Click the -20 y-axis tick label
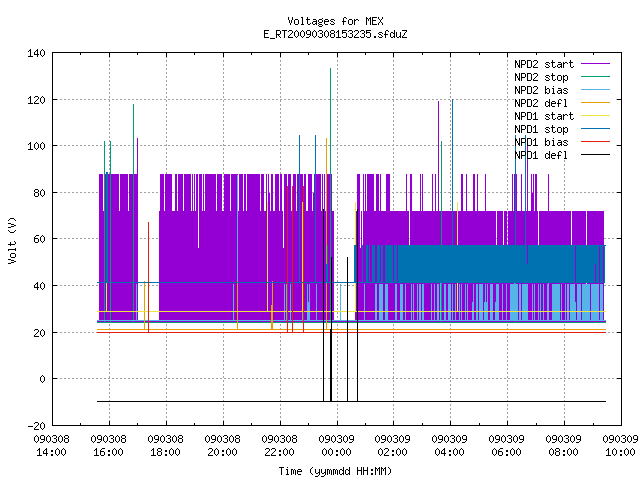Screen dimensions: 640x480 click(x=36, y=426)
